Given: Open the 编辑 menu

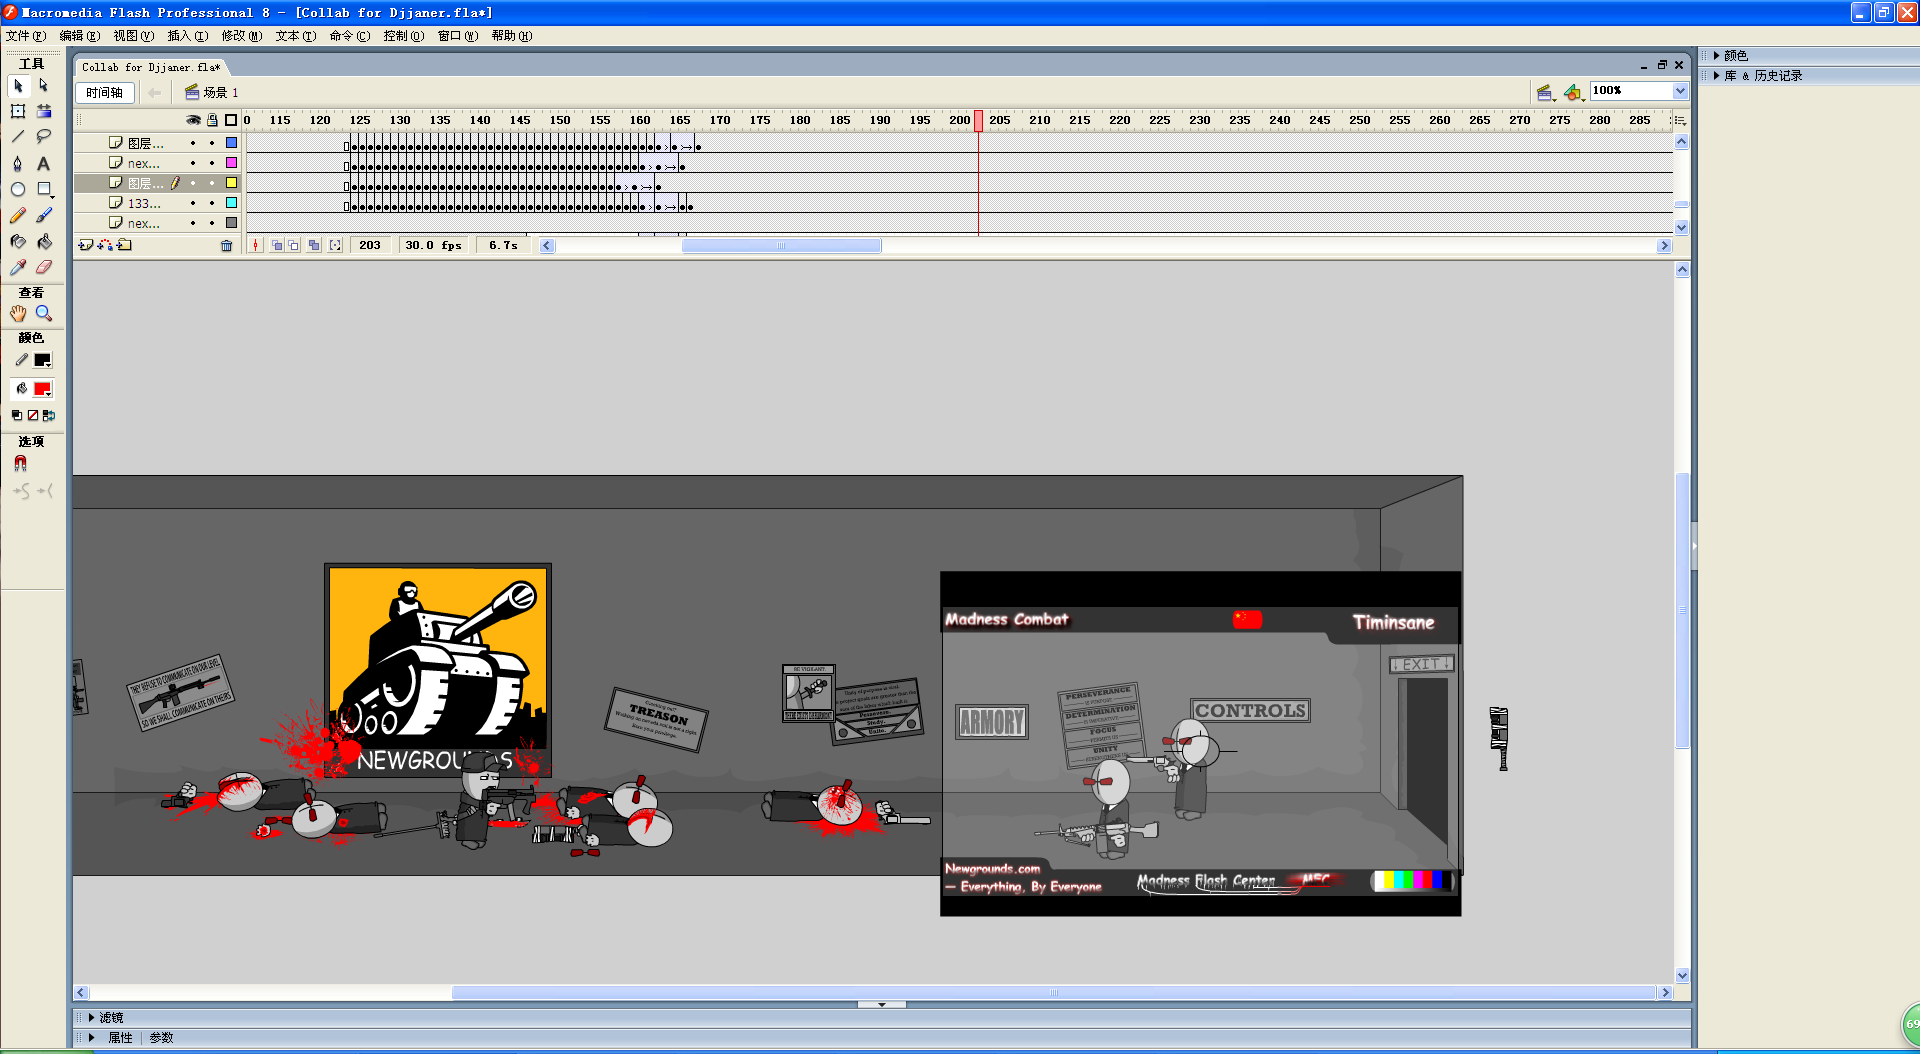Looking at the screenshot, I should (x=80, y=36).
